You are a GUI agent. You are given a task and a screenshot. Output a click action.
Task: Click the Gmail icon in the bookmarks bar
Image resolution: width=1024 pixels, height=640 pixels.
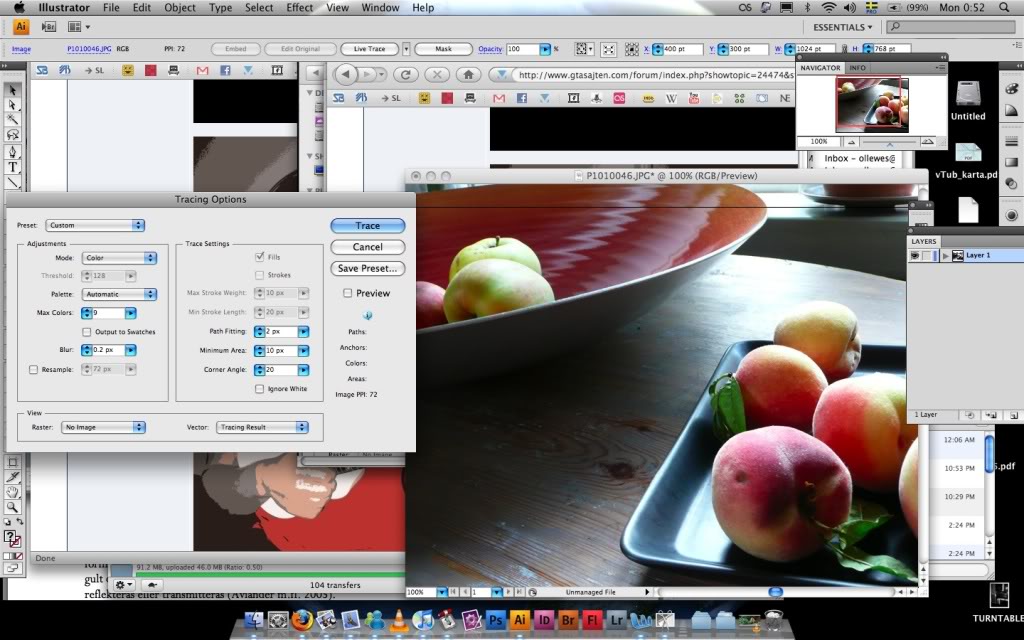498,98
